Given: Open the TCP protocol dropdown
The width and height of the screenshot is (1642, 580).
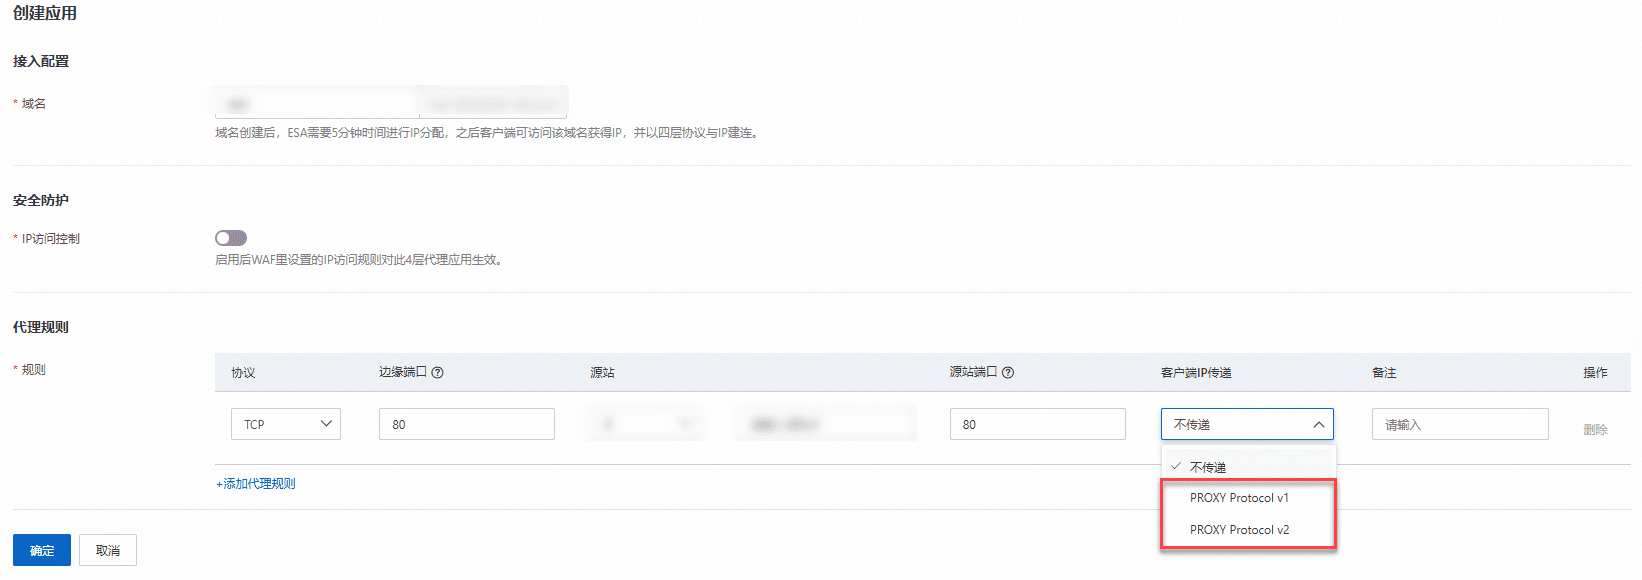Looking at the screenshot, I should 286,424.
